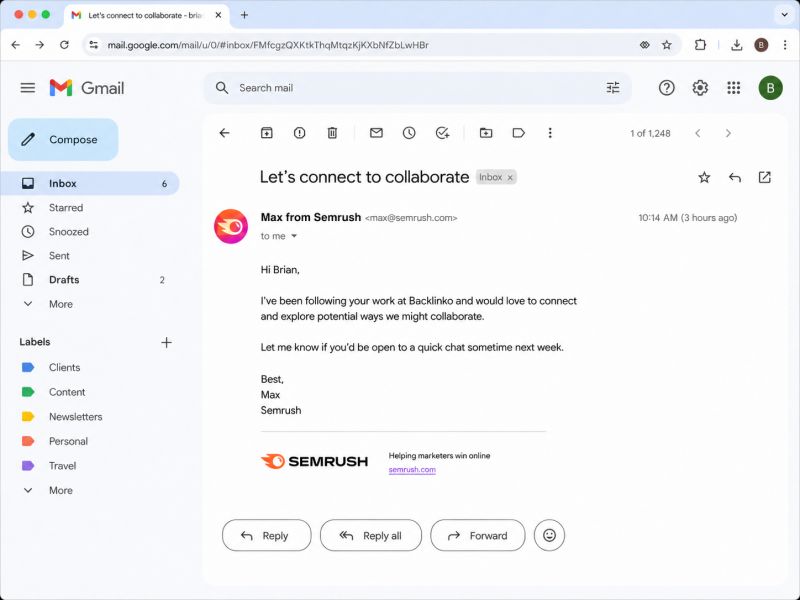Open tab search dropdown chevron
Image resolution: width=800 pixels, height=600 pixels.
pos(784,15)
